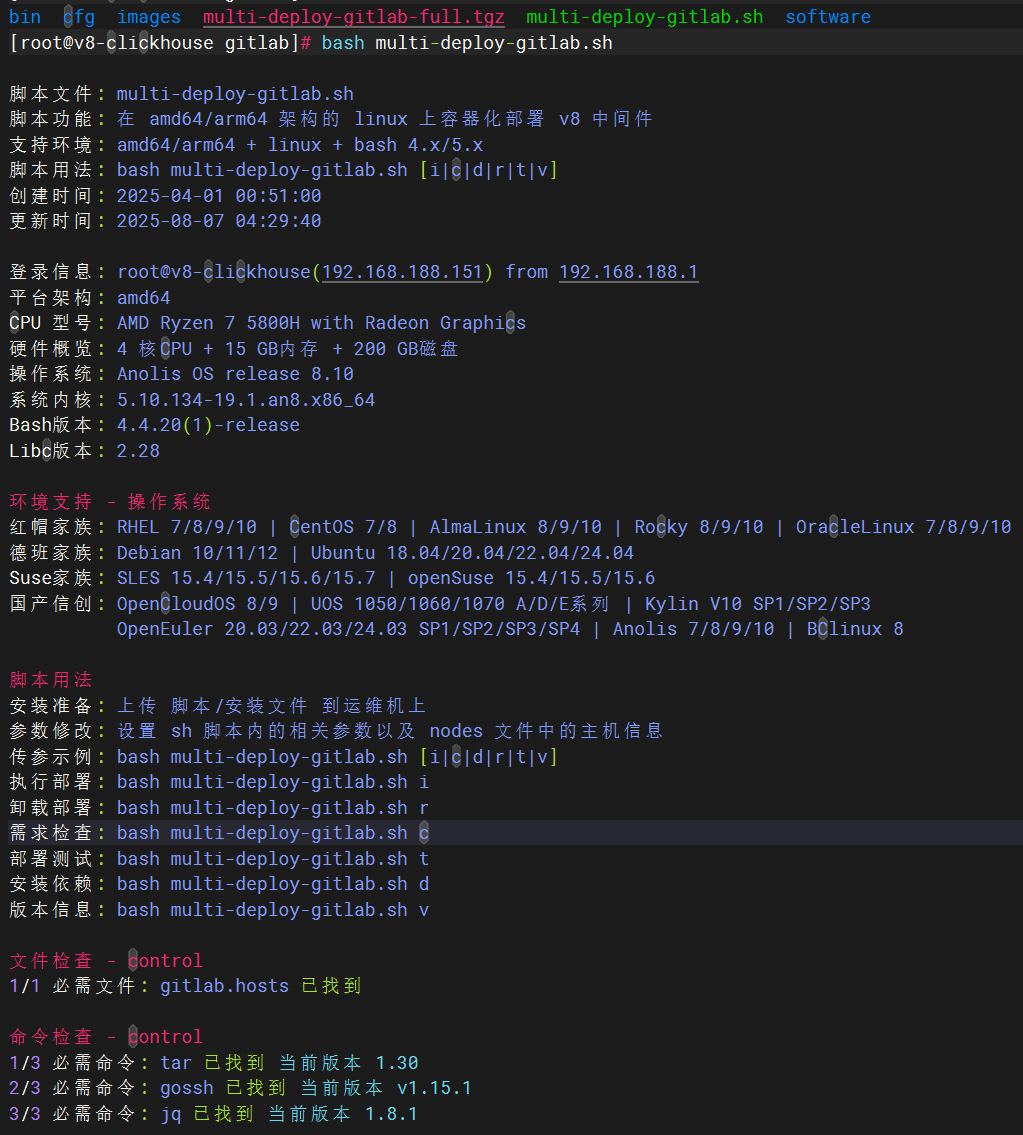Click the highlighted 需求检查 command line
1023x1135 pixels.
coord(272,833)
